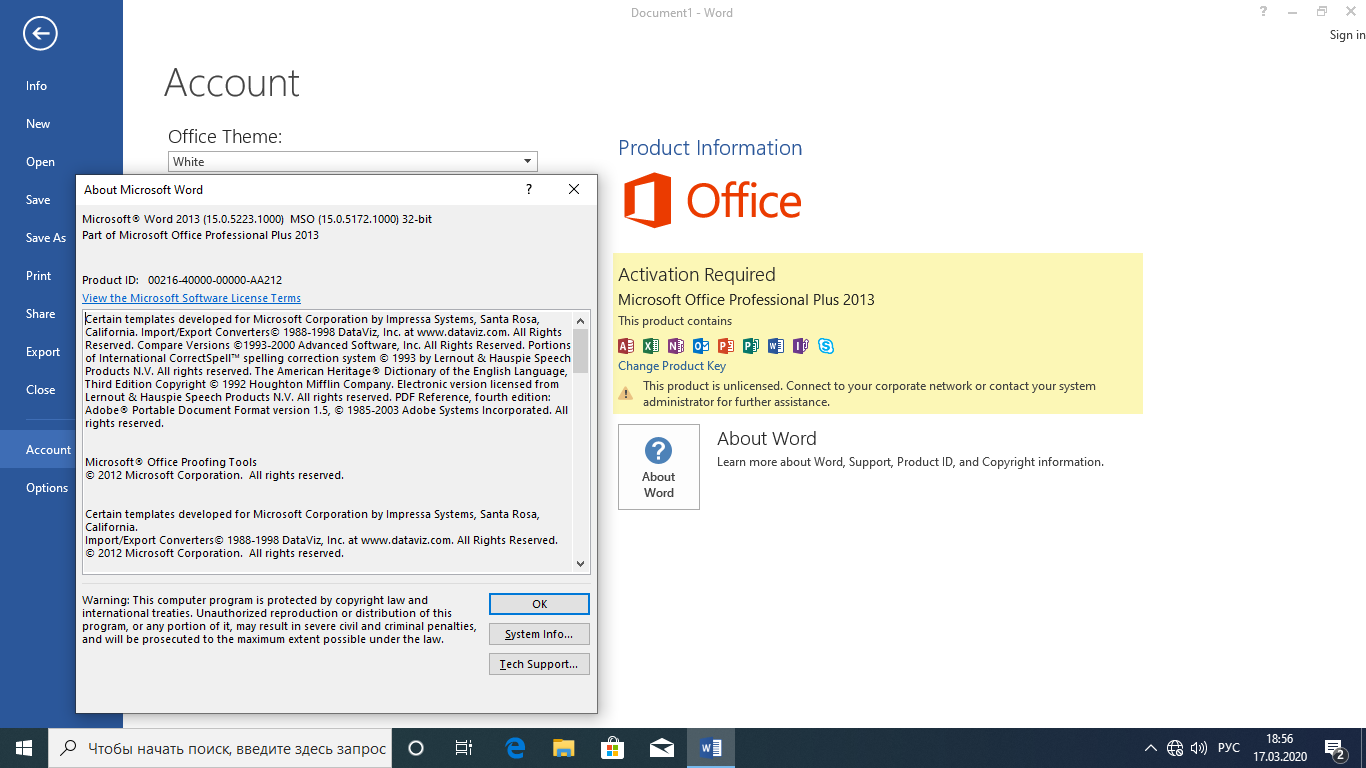Click the help question mark in About dialog
Image resolution: width=1366 pixels, height=768 pixels.
click(x=529, y=189)
